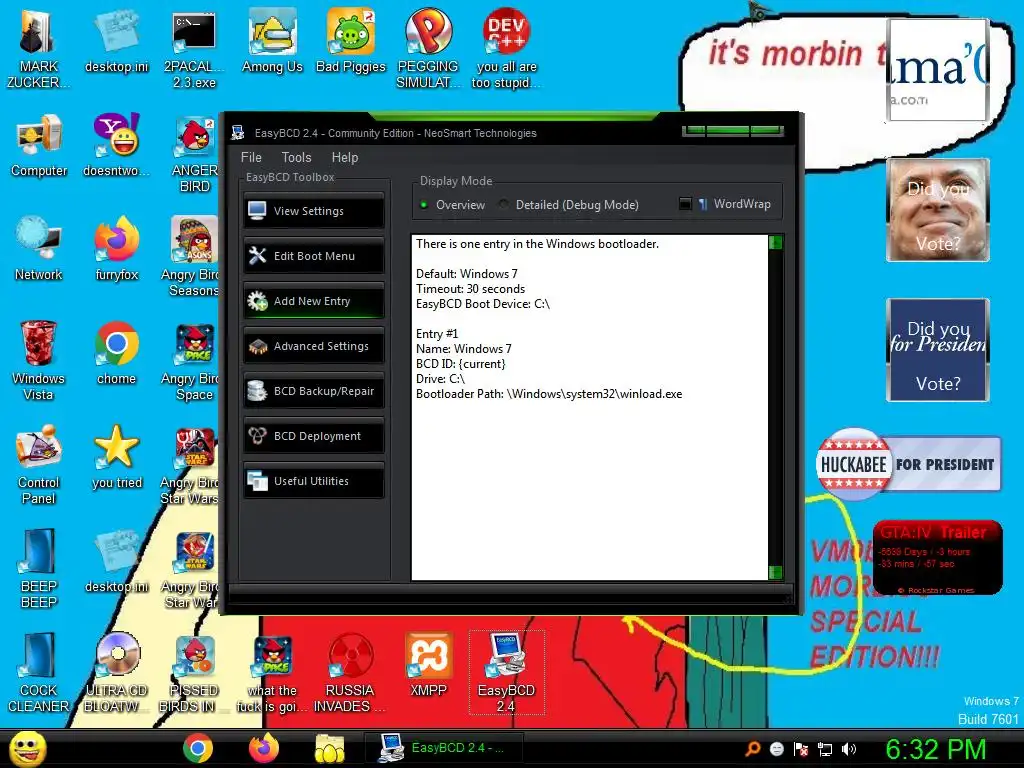Viewport: 1024px width, 768px height.
Task: Click the GTA:IV Trailer countdown gadget
Action: pos(937,557)
